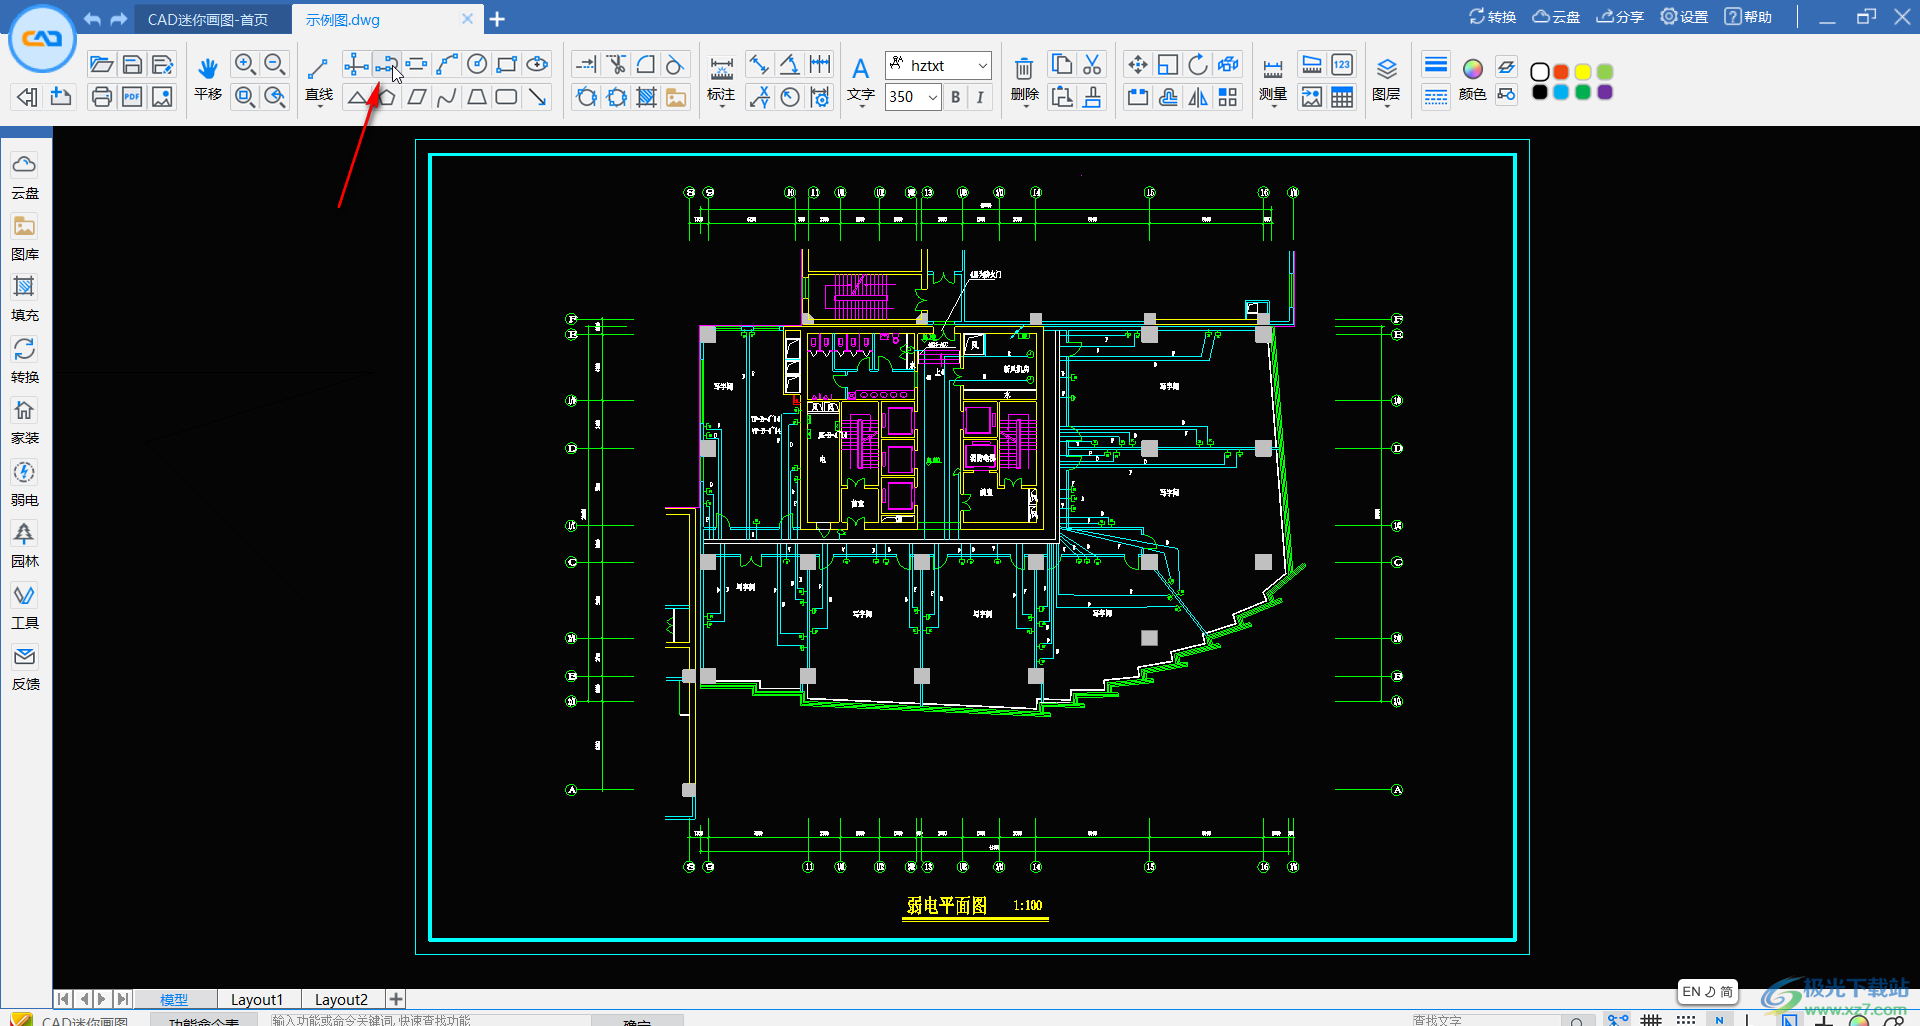1920x1026 pixels.
Task: Pick the yellow color swatch
Action: pos(1583,72)
